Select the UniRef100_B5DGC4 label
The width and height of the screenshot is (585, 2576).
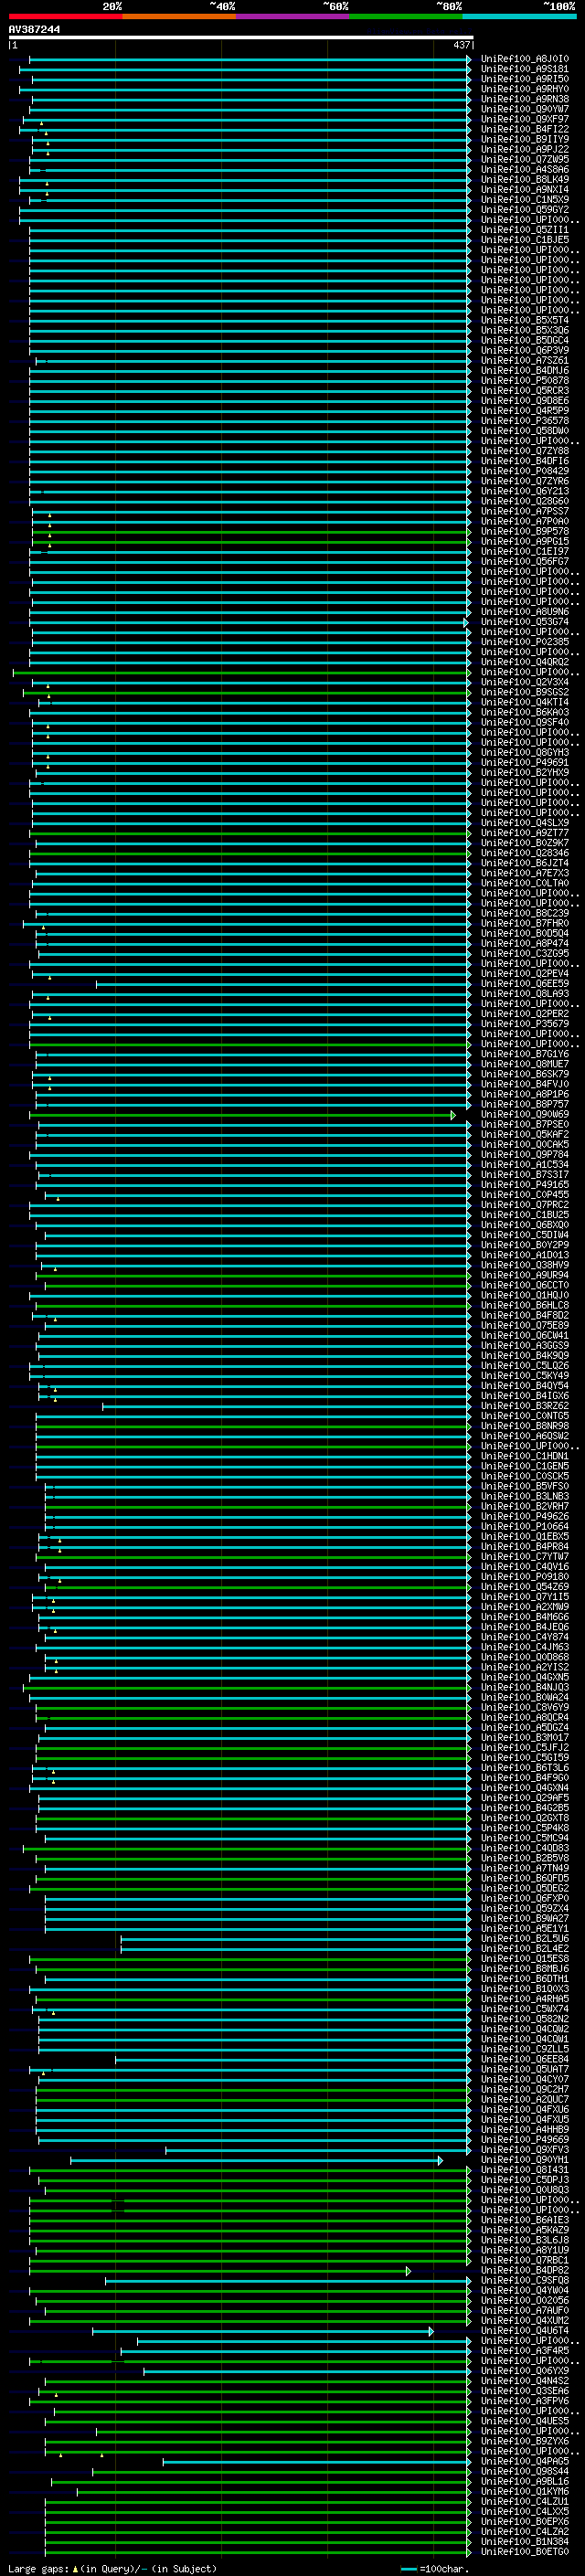(x=525, y=340)
